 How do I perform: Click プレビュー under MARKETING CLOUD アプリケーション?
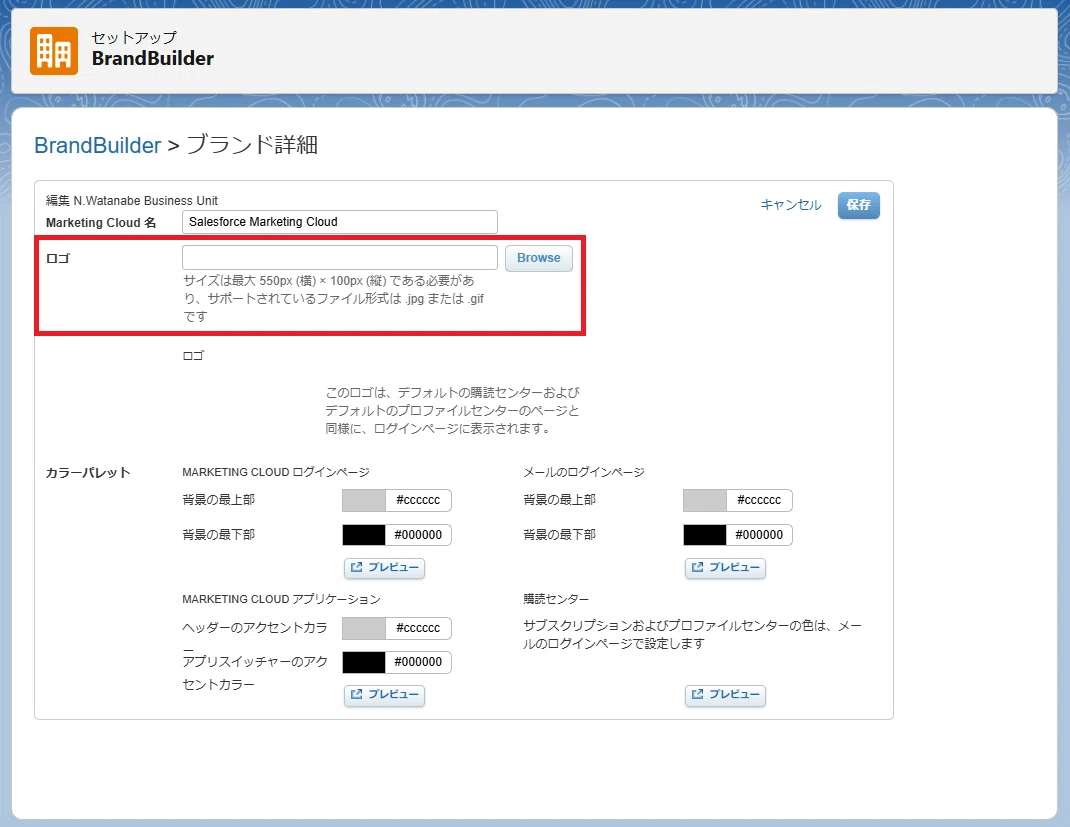[384, 695]
